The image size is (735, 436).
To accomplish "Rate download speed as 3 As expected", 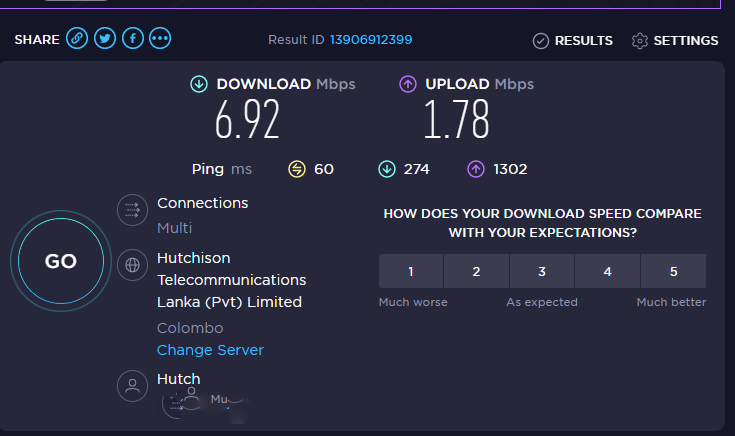I will point(542,271).
